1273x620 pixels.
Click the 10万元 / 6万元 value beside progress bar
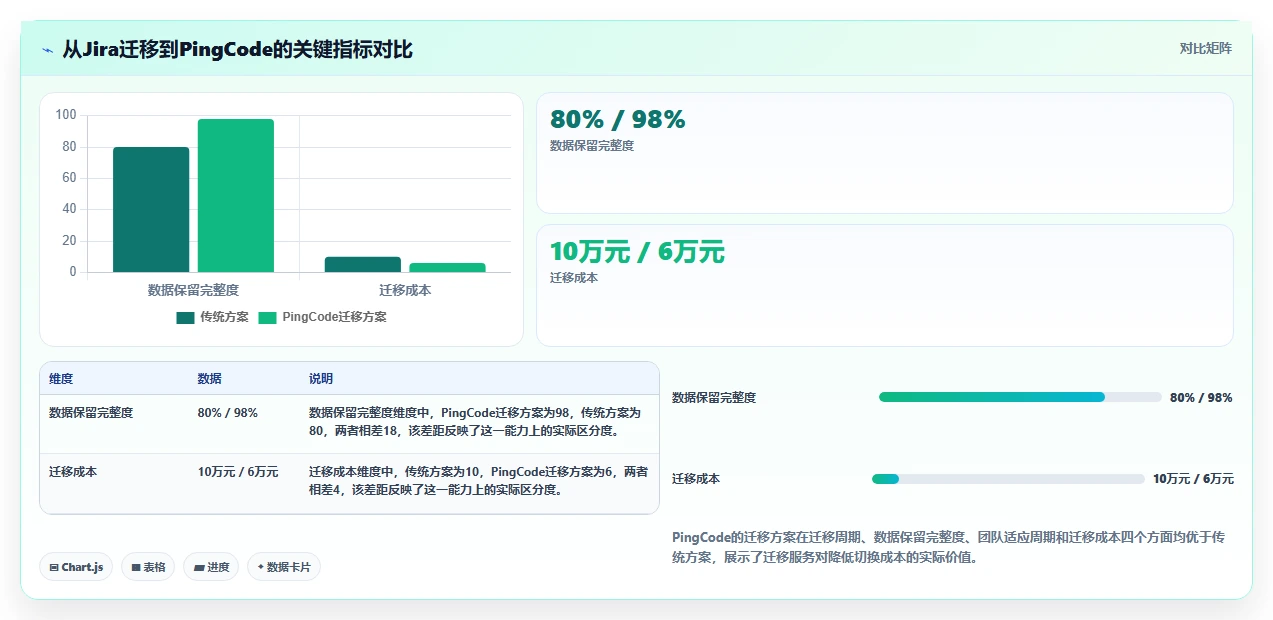click(x=1193, y=479)
